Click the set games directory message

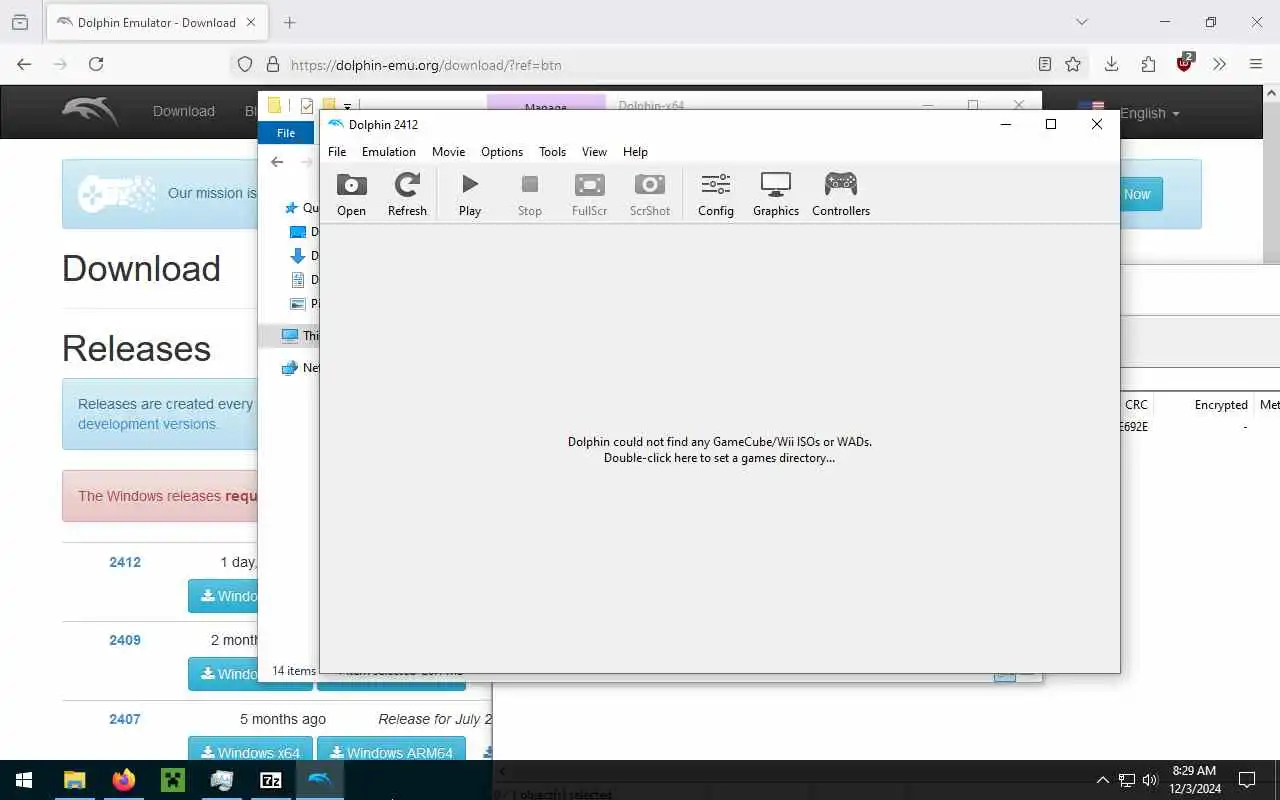click(720, 450)
